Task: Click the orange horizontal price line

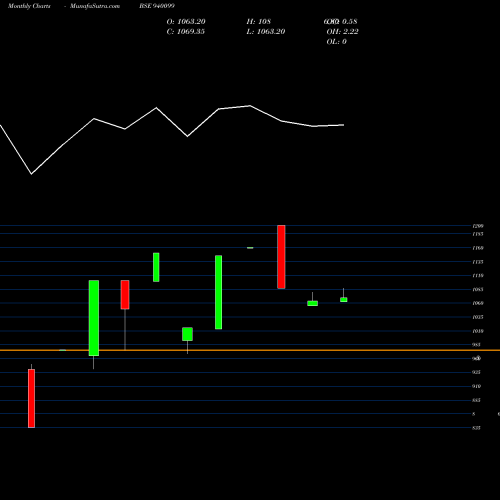Action: click(x=250, y=350)
